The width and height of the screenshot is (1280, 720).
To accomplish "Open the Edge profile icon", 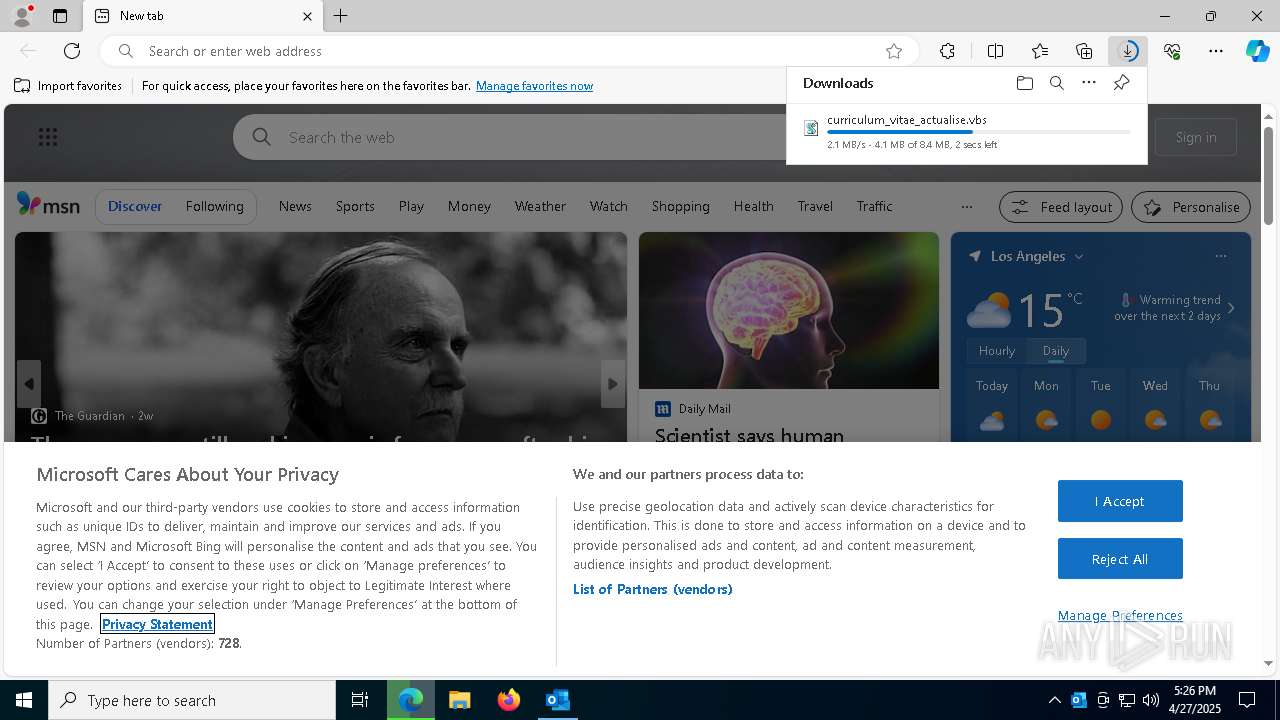I will click(21, 16).
